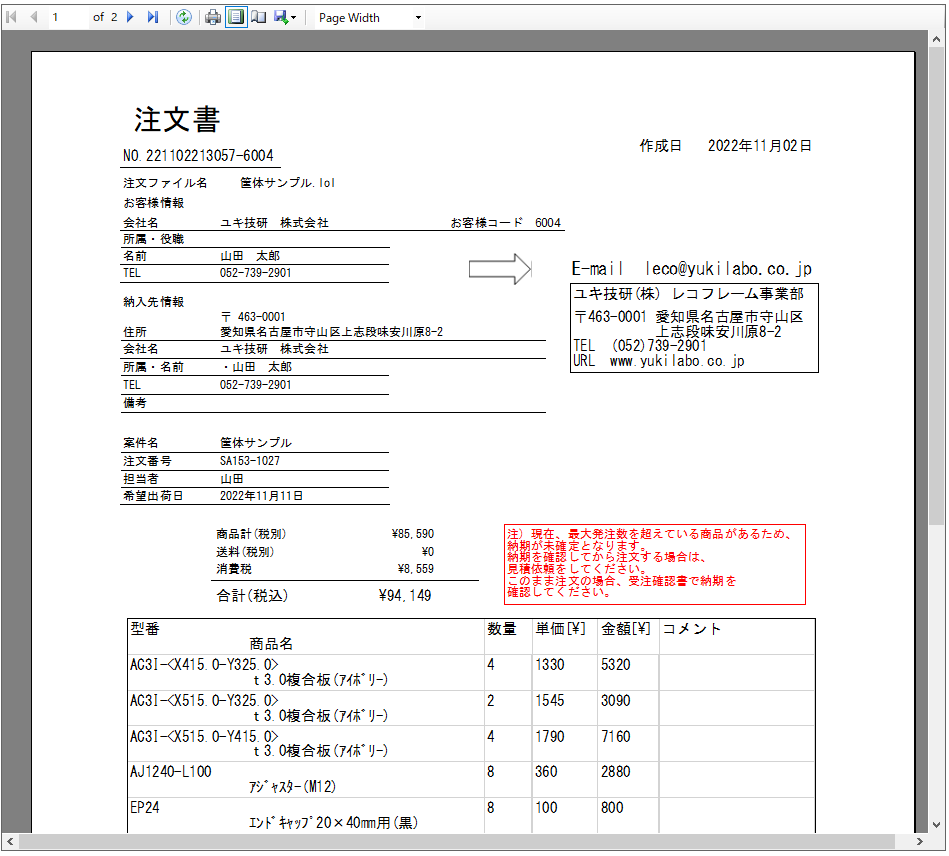The width and height of the screenshot is (949, 856).
Task: Click the product name エンドキャップ 20×40mm用(黒)
Action: pos(333,823)
